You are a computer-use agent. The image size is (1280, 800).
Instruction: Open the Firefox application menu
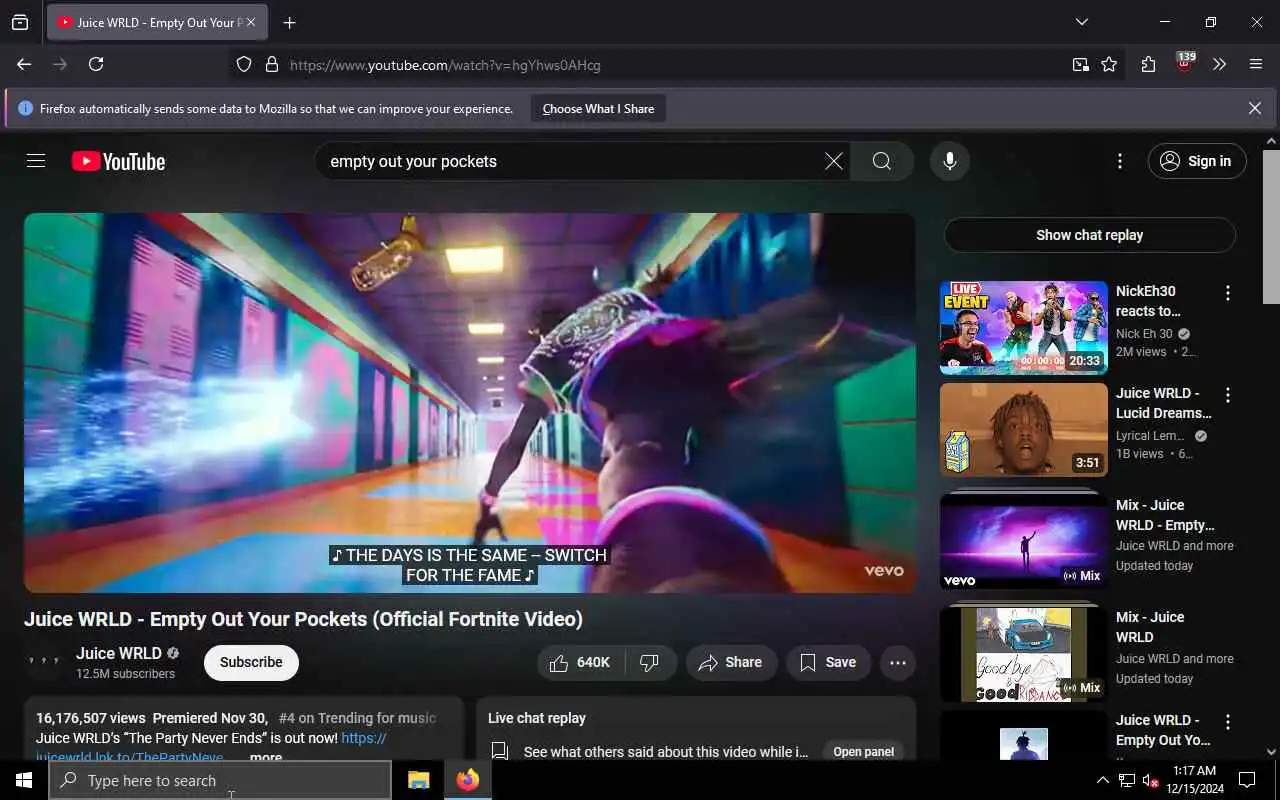1256,64
